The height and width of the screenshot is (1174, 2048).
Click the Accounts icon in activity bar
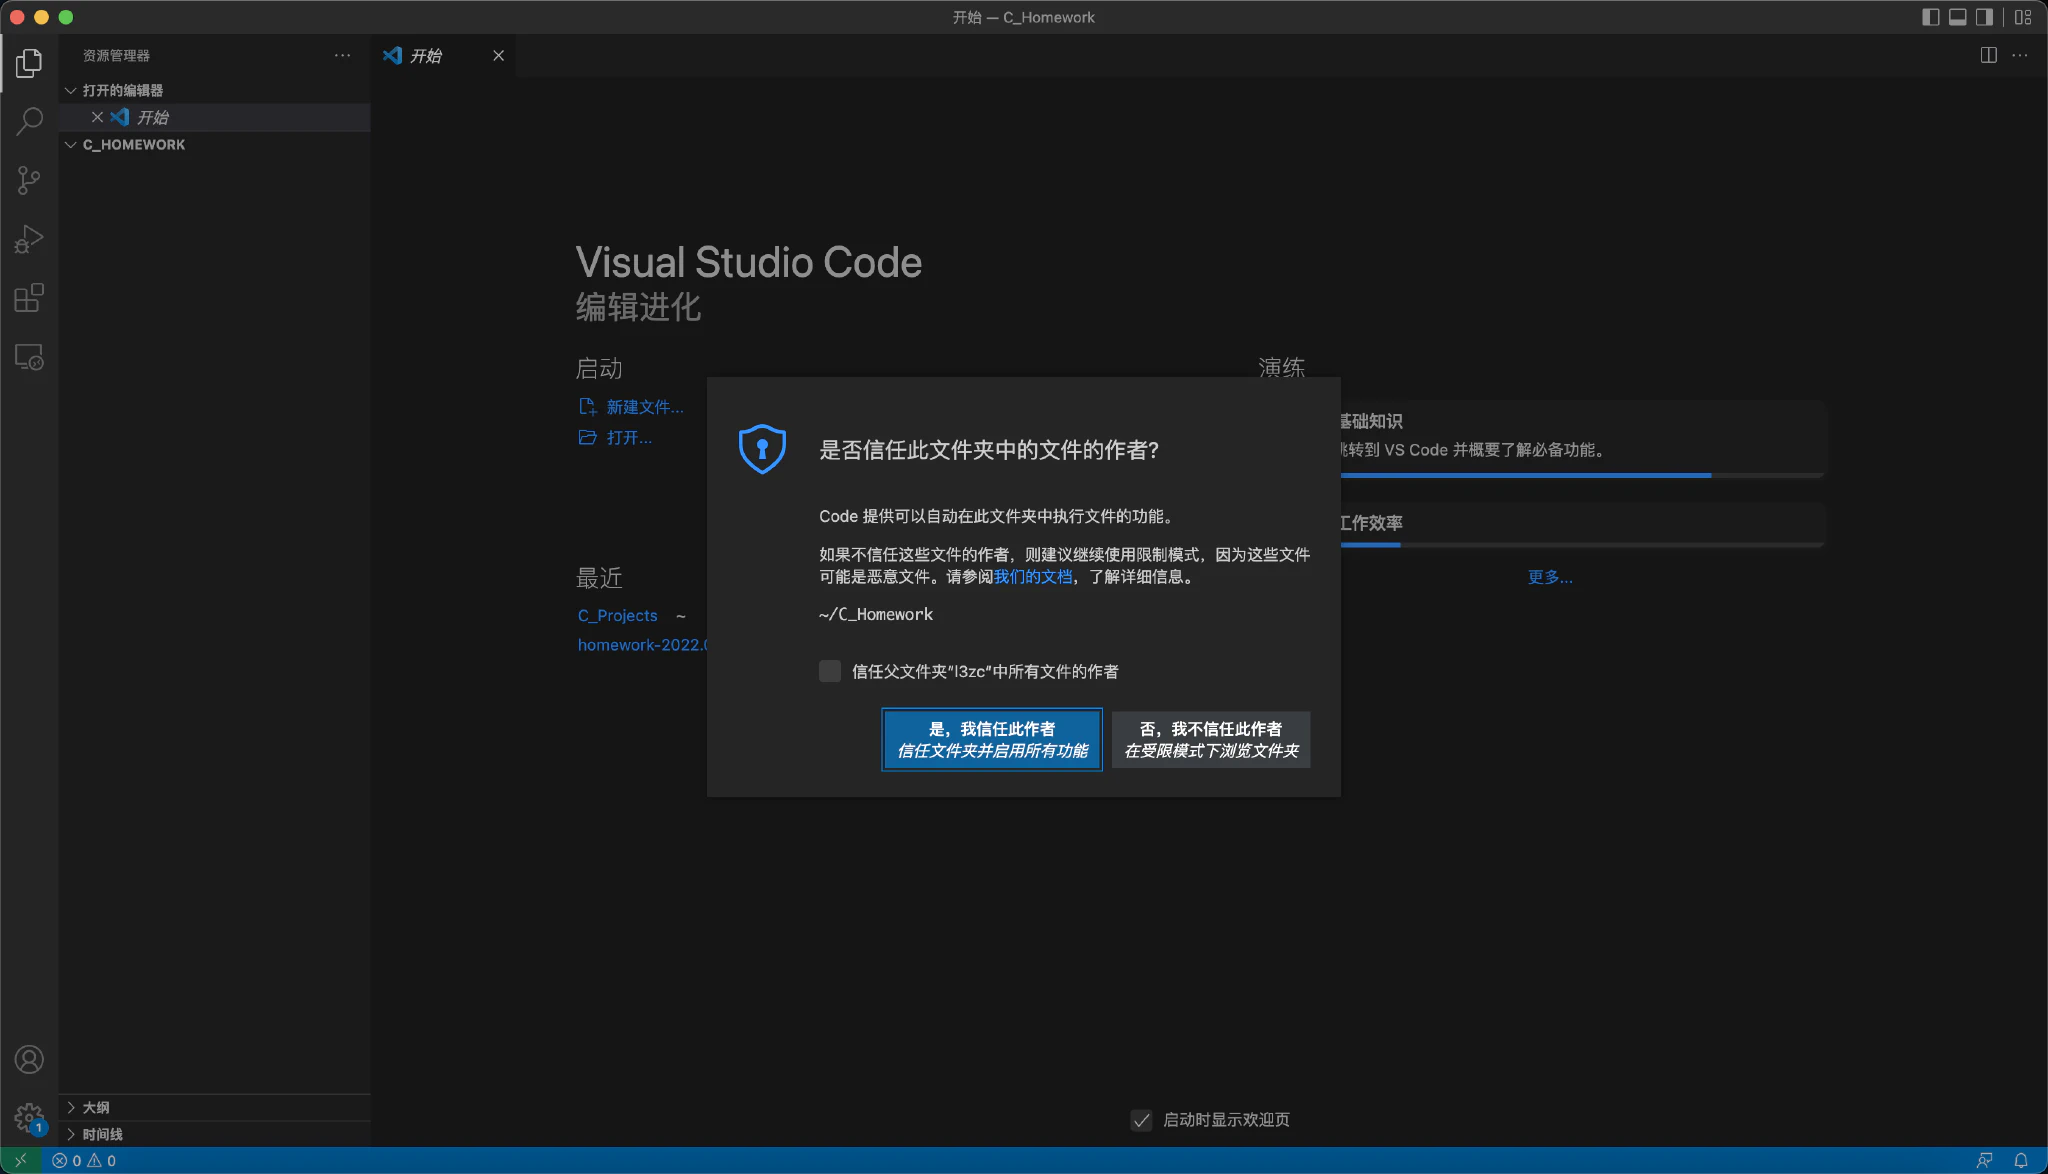click(29, 1059)
